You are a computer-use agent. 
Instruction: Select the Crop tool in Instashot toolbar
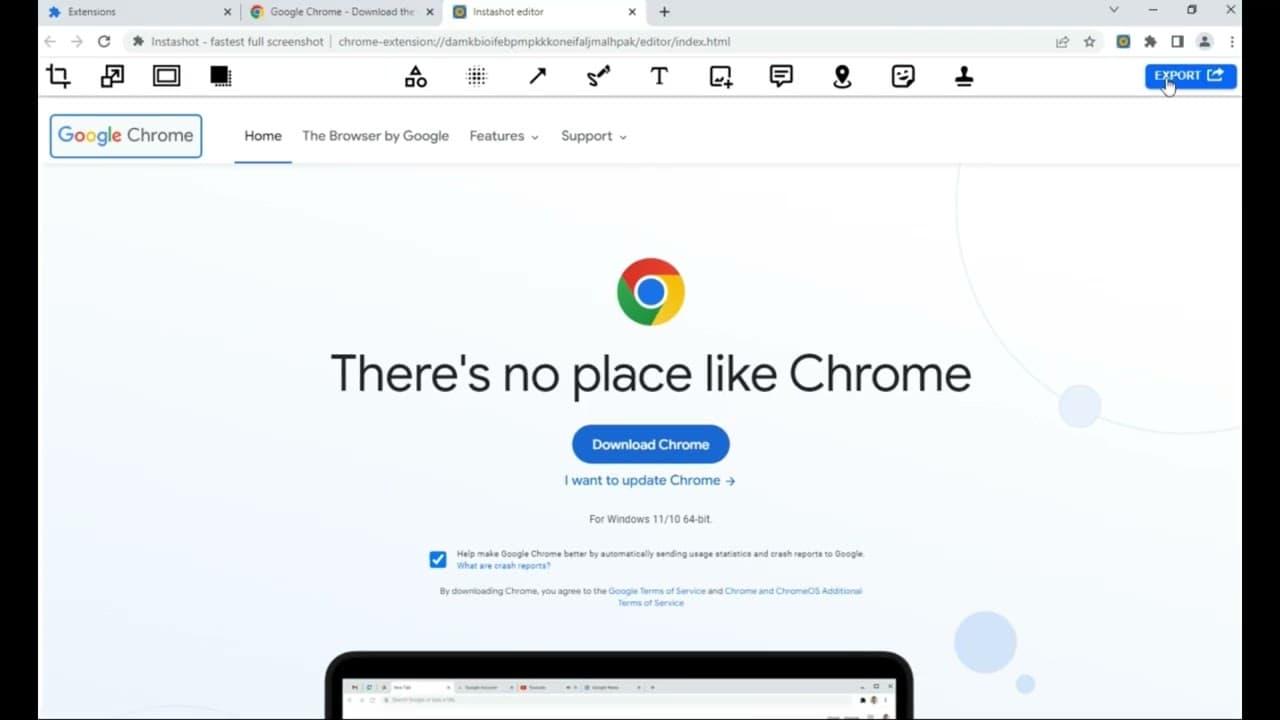coord(58,76)
